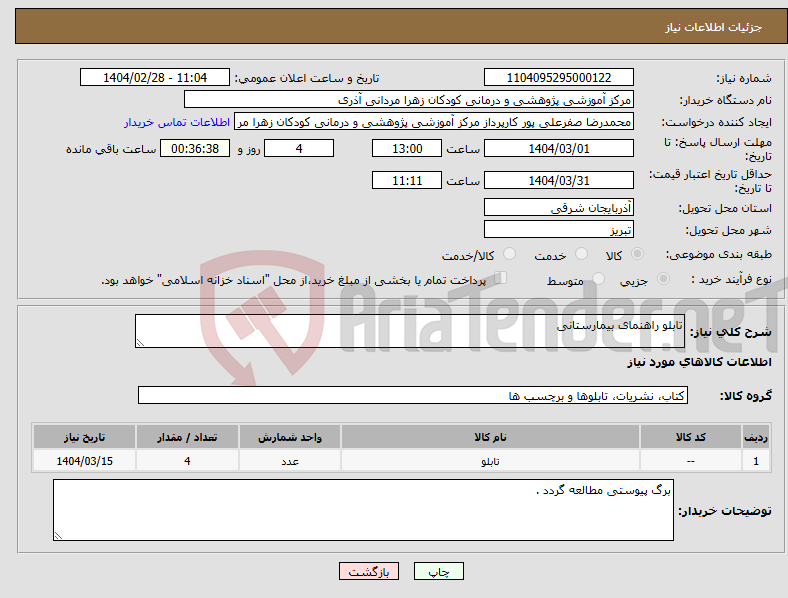Click the remaining time field 00:36:38
The image size is (788, 598).
[x=195, y=148]
